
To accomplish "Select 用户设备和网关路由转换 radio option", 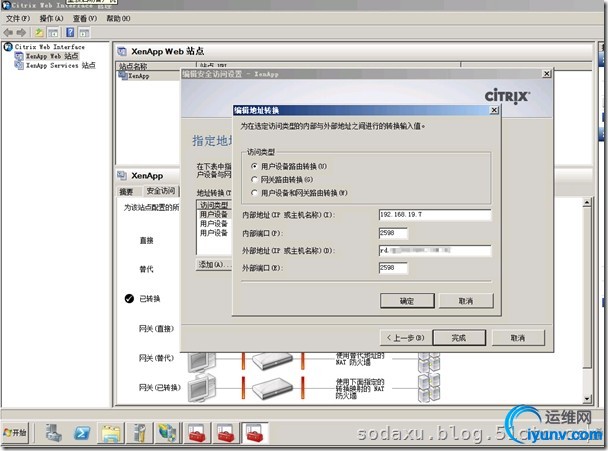I will click(x=254, y=193).
